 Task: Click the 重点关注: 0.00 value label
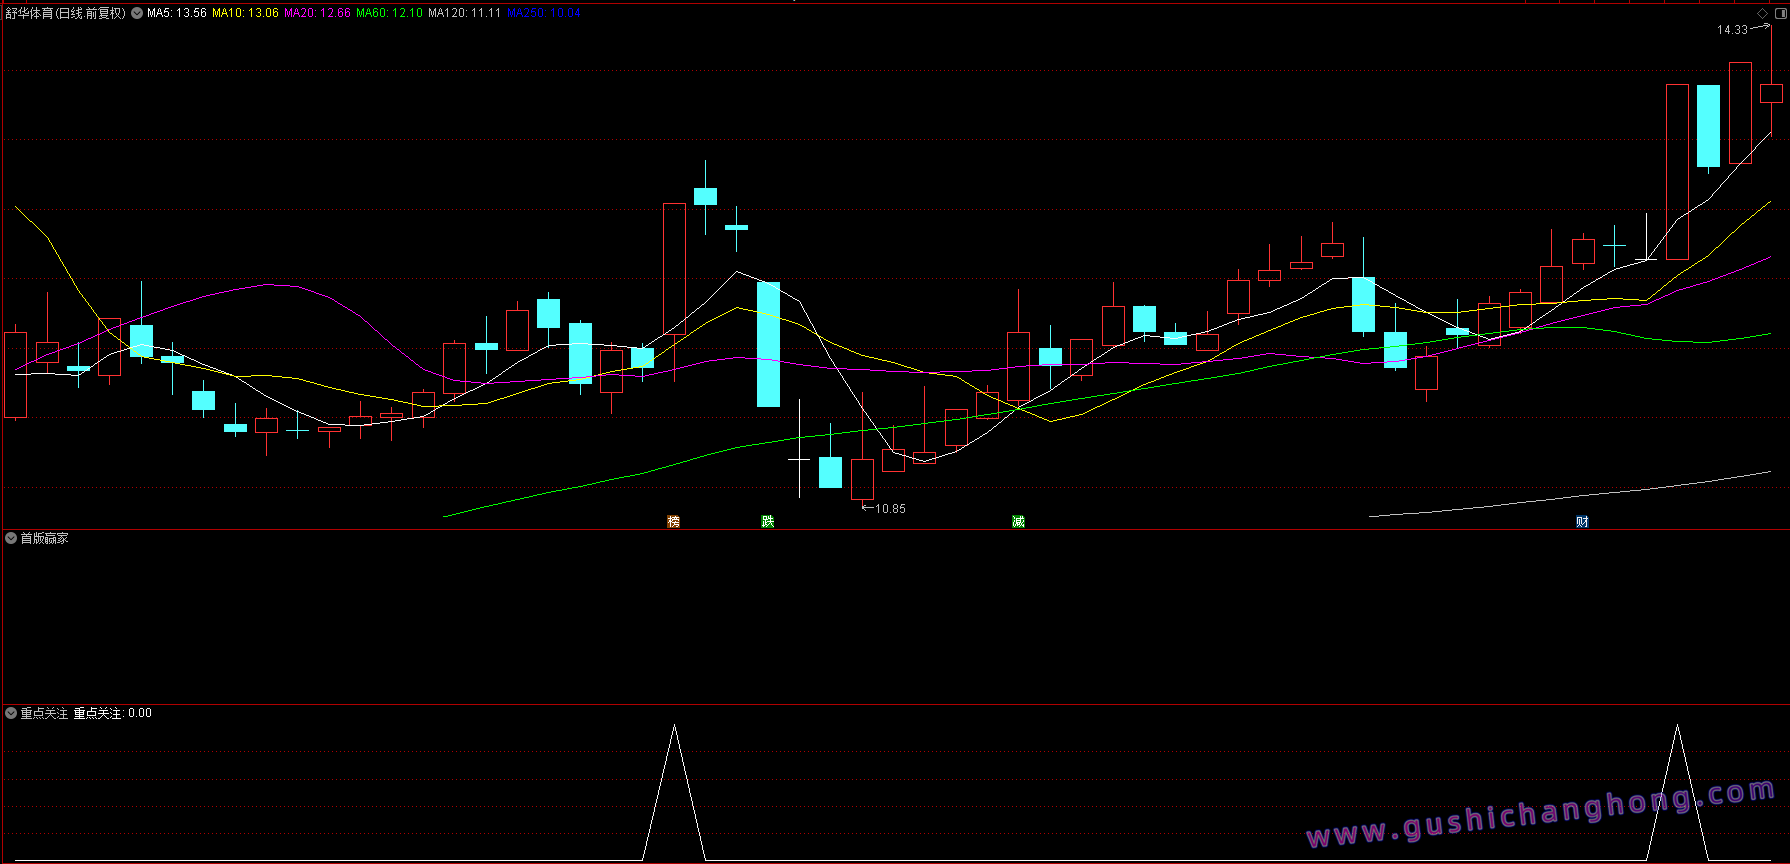pos(112,713)
